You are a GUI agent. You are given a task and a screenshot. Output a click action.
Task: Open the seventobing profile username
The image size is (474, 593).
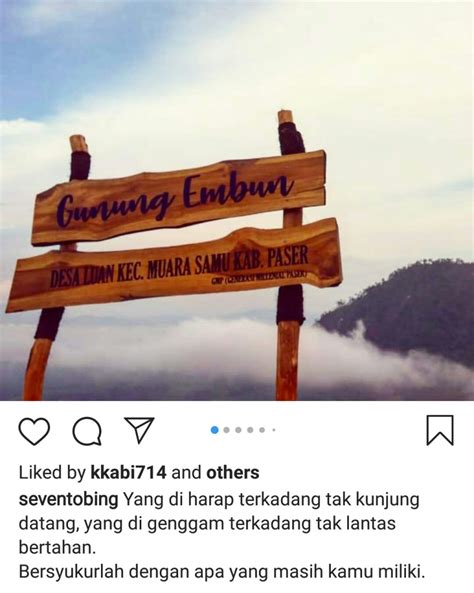click(x=68, y=500)
